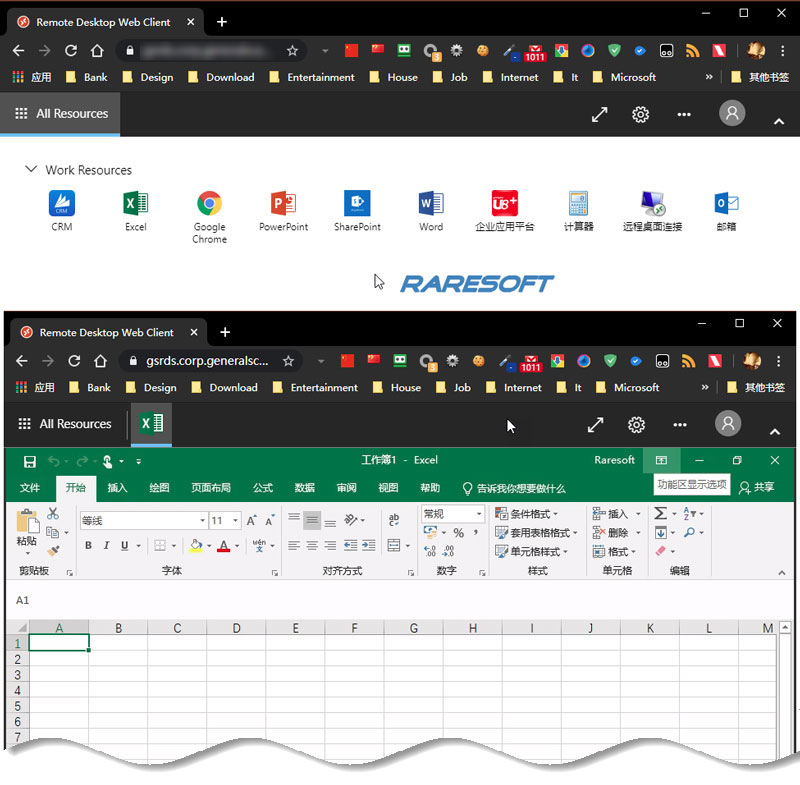Open the 邮箱 Outlook mail app
Image resolution: width=800 pixels, height=785 pixels.
[x=726, y=204]
